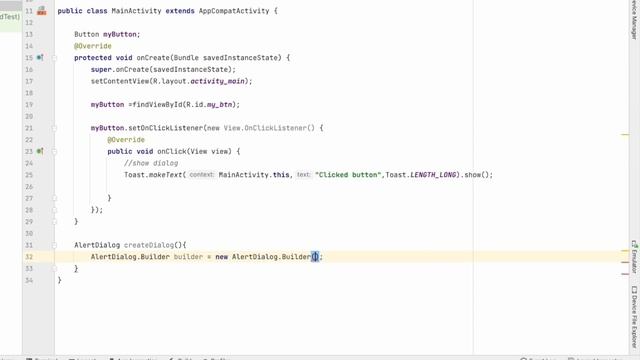This screenshot has width=640, height=360.
Task: Click 'builder' variable name on line 32
Action: (188, 257)
